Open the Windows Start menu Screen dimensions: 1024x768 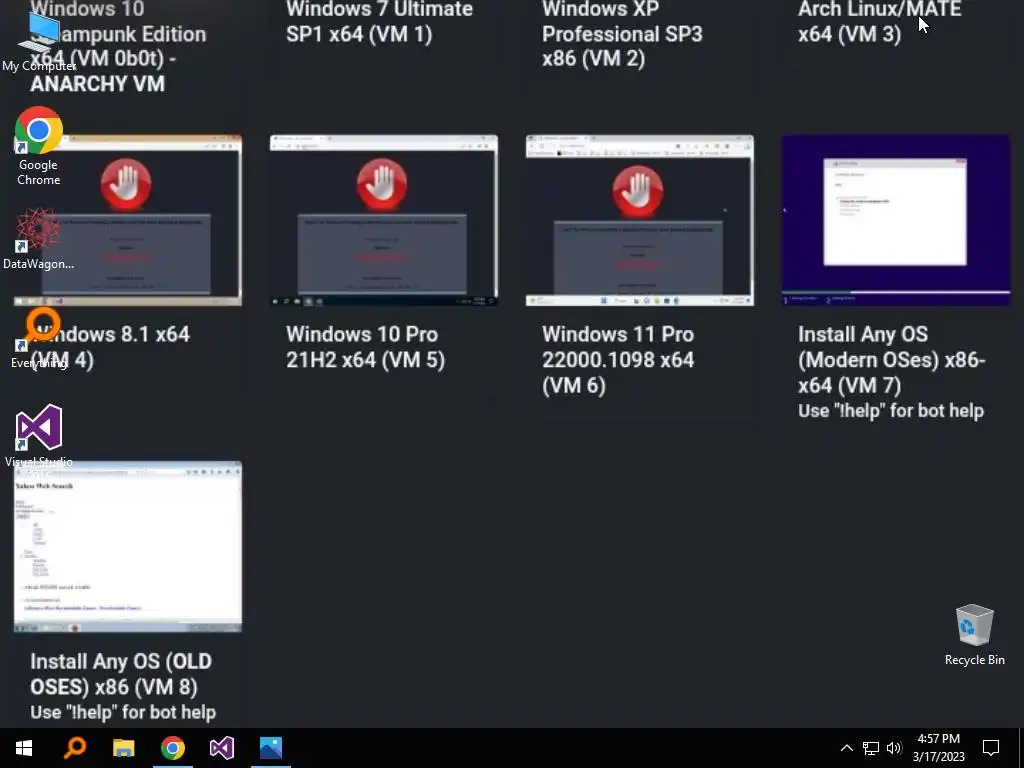coord(24,748)
